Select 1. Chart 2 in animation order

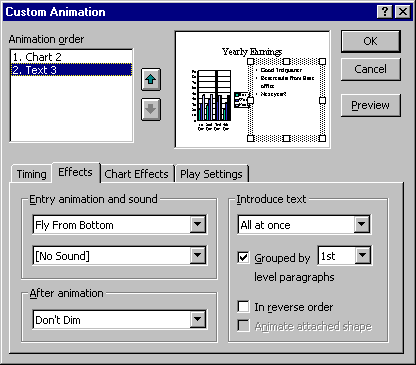coord(71,57)
